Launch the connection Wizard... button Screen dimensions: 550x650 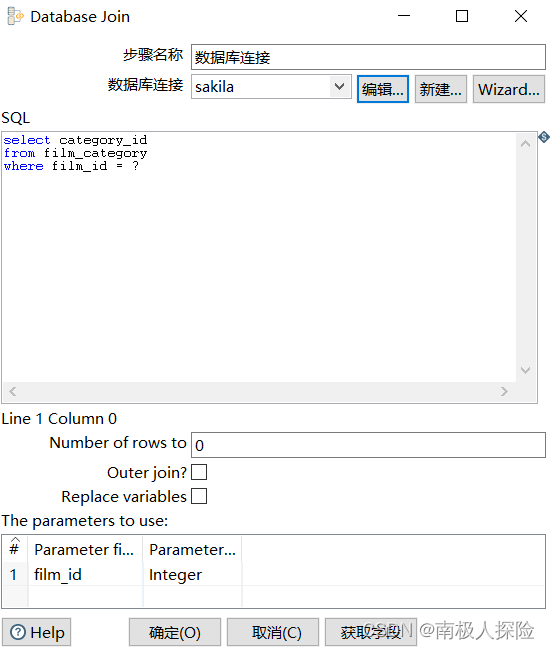(509, 89)
